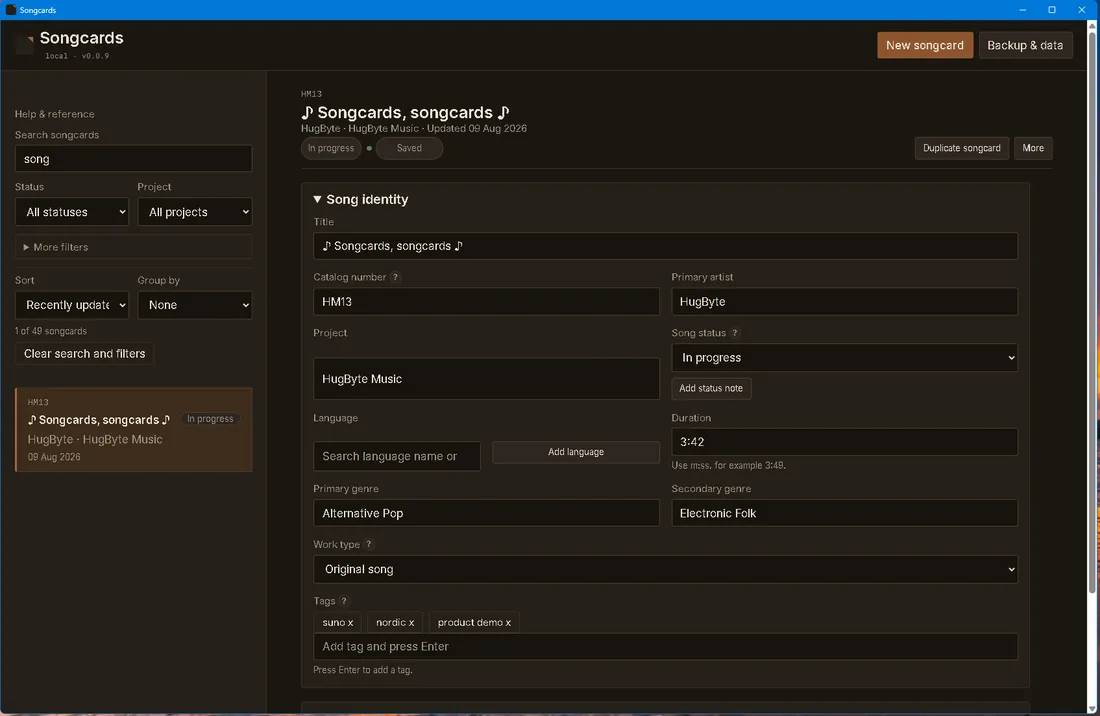Open the Group by None dropdown
The width and height of the screenshot is (1100, 716).
(195, 305)
